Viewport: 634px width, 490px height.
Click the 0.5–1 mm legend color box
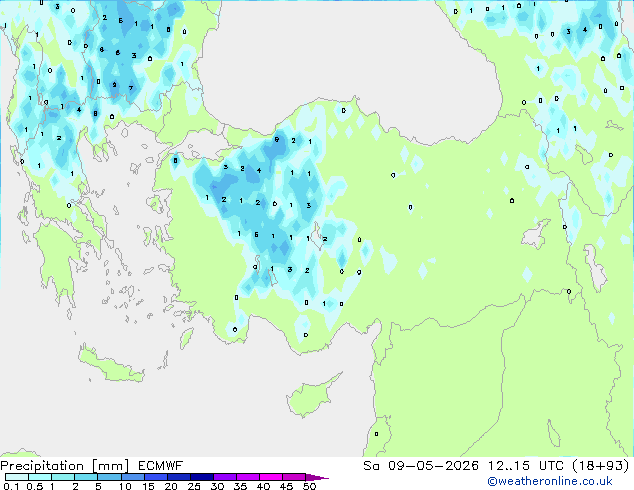tap(40, 477)
